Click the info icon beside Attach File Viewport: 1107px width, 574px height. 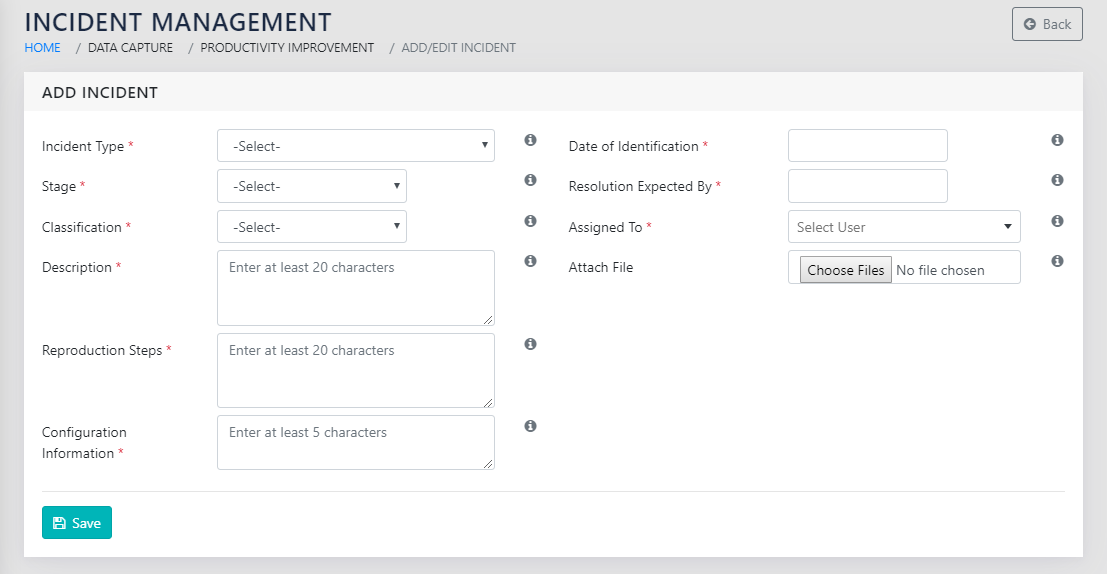tap(1057, 261)
